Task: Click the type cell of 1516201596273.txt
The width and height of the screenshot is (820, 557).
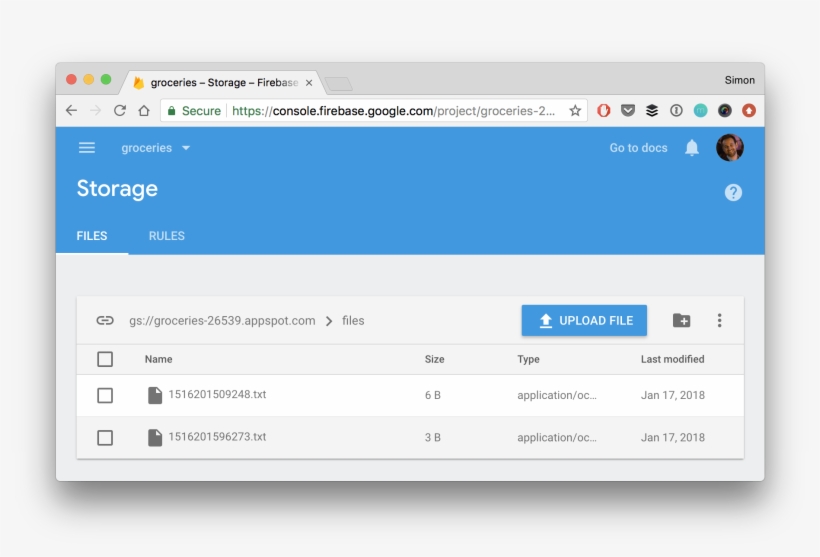Action: (557, 438)
